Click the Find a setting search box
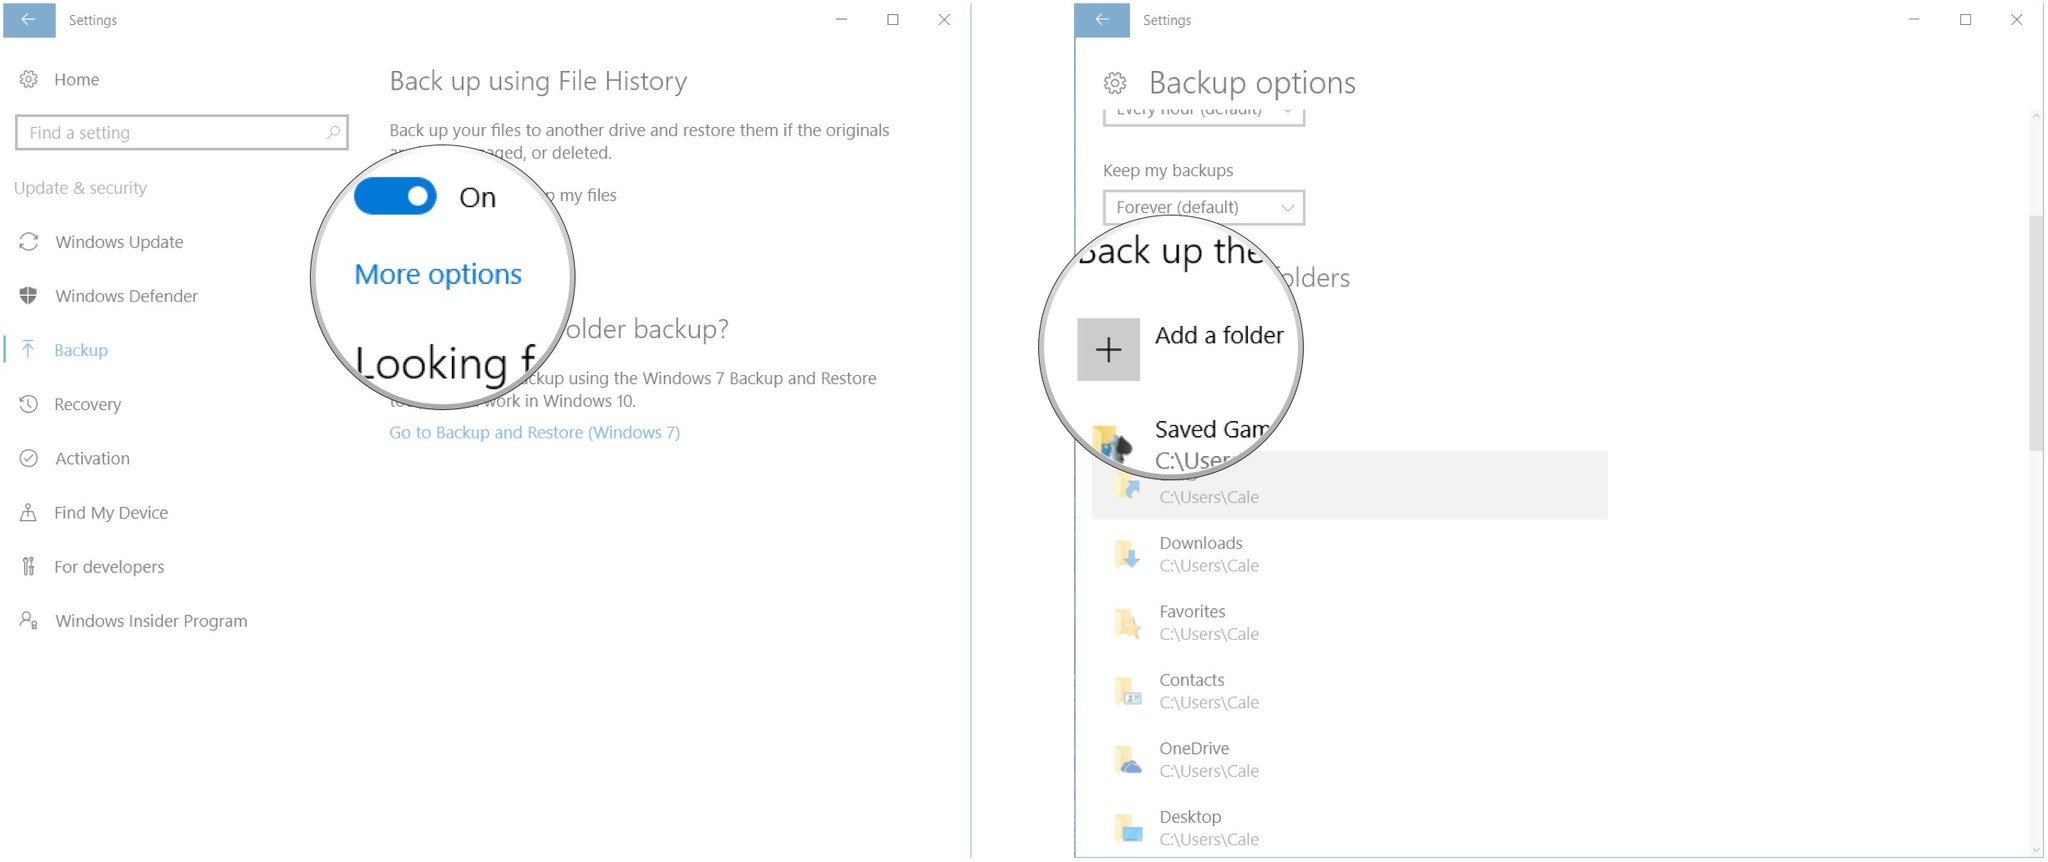Screen dimensions: 2048x862 (x=180, y=132)
